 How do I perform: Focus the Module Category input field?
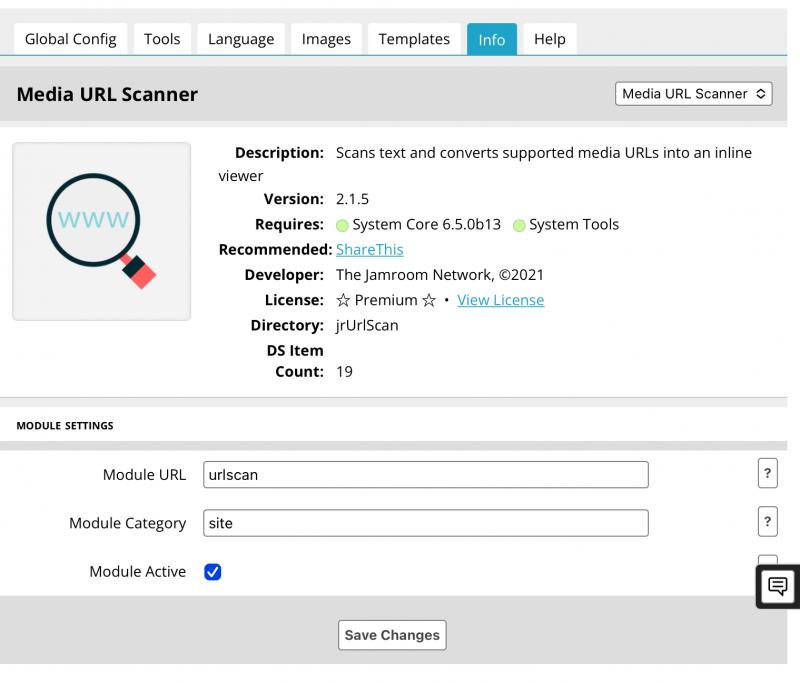[x=425, y=523]
